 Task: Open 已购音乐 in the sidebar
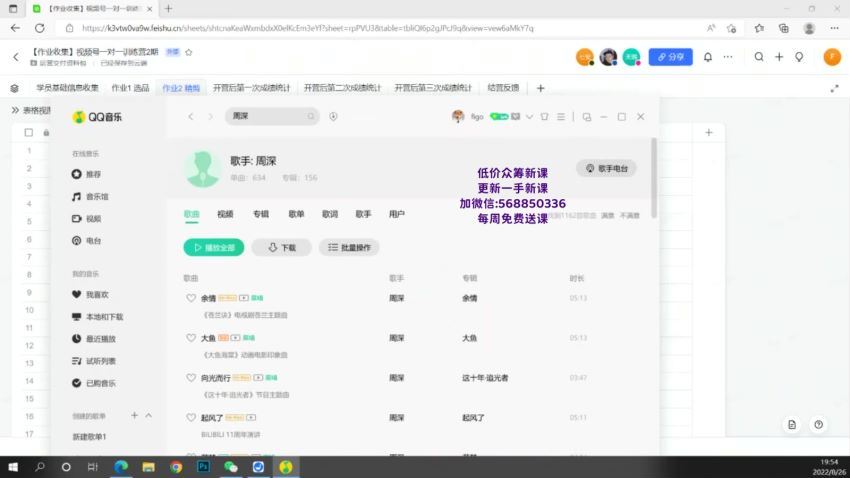[x=94, y=383]
